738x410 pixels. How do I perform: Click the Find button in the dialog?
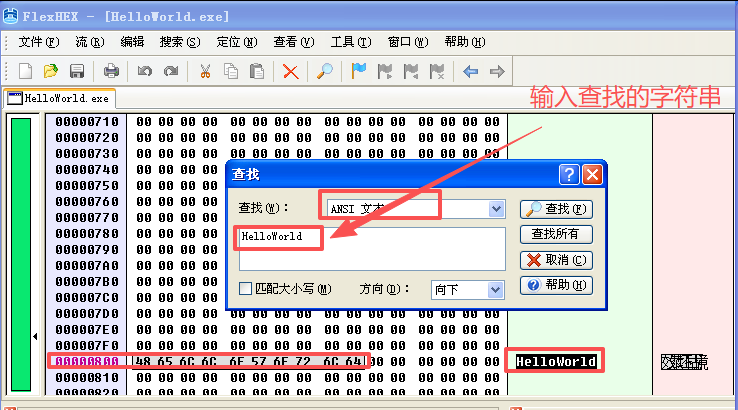coord(556,209)
